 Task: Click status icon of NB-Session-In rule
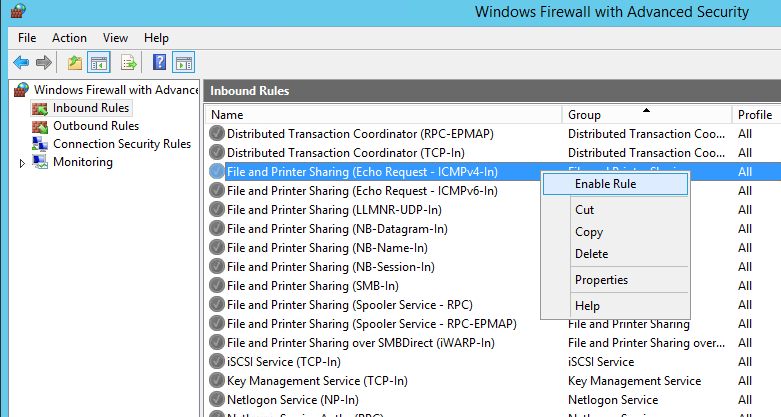point(217,267)
